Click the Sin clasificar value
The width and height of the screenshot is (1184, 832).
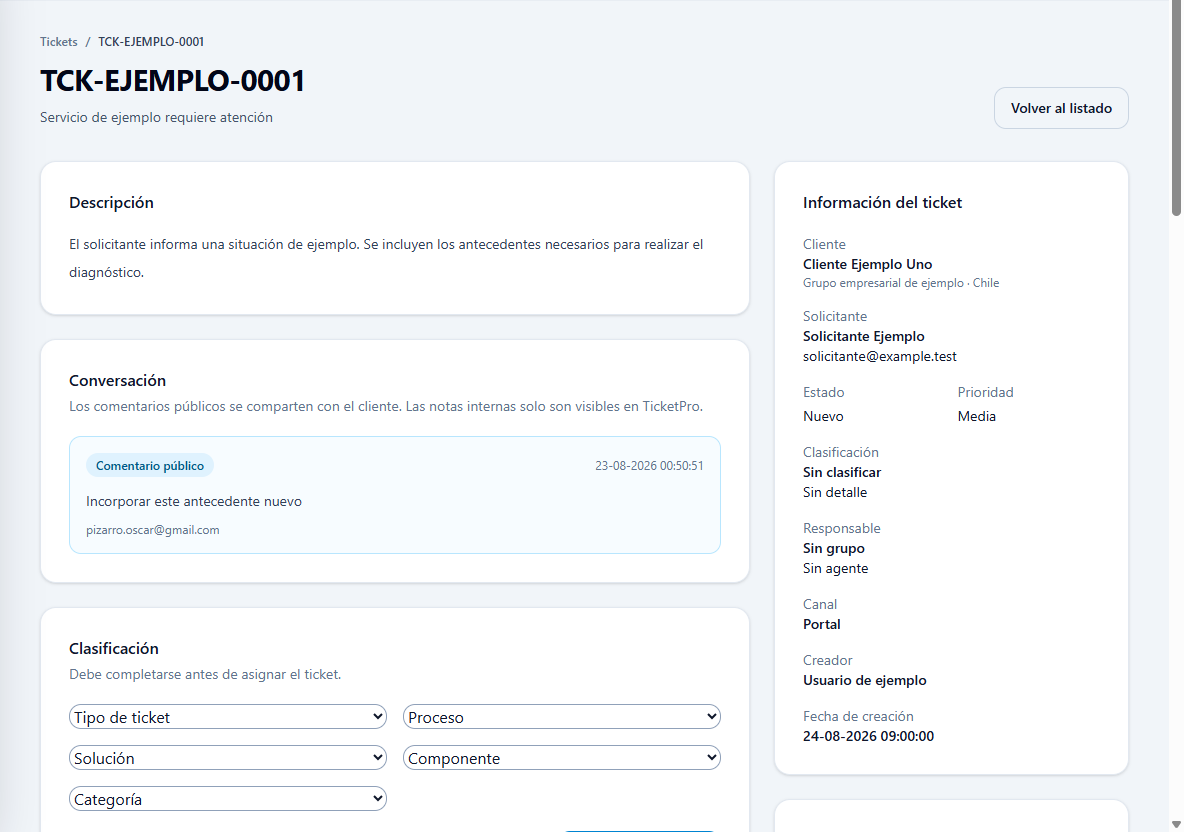pos(842,472)
